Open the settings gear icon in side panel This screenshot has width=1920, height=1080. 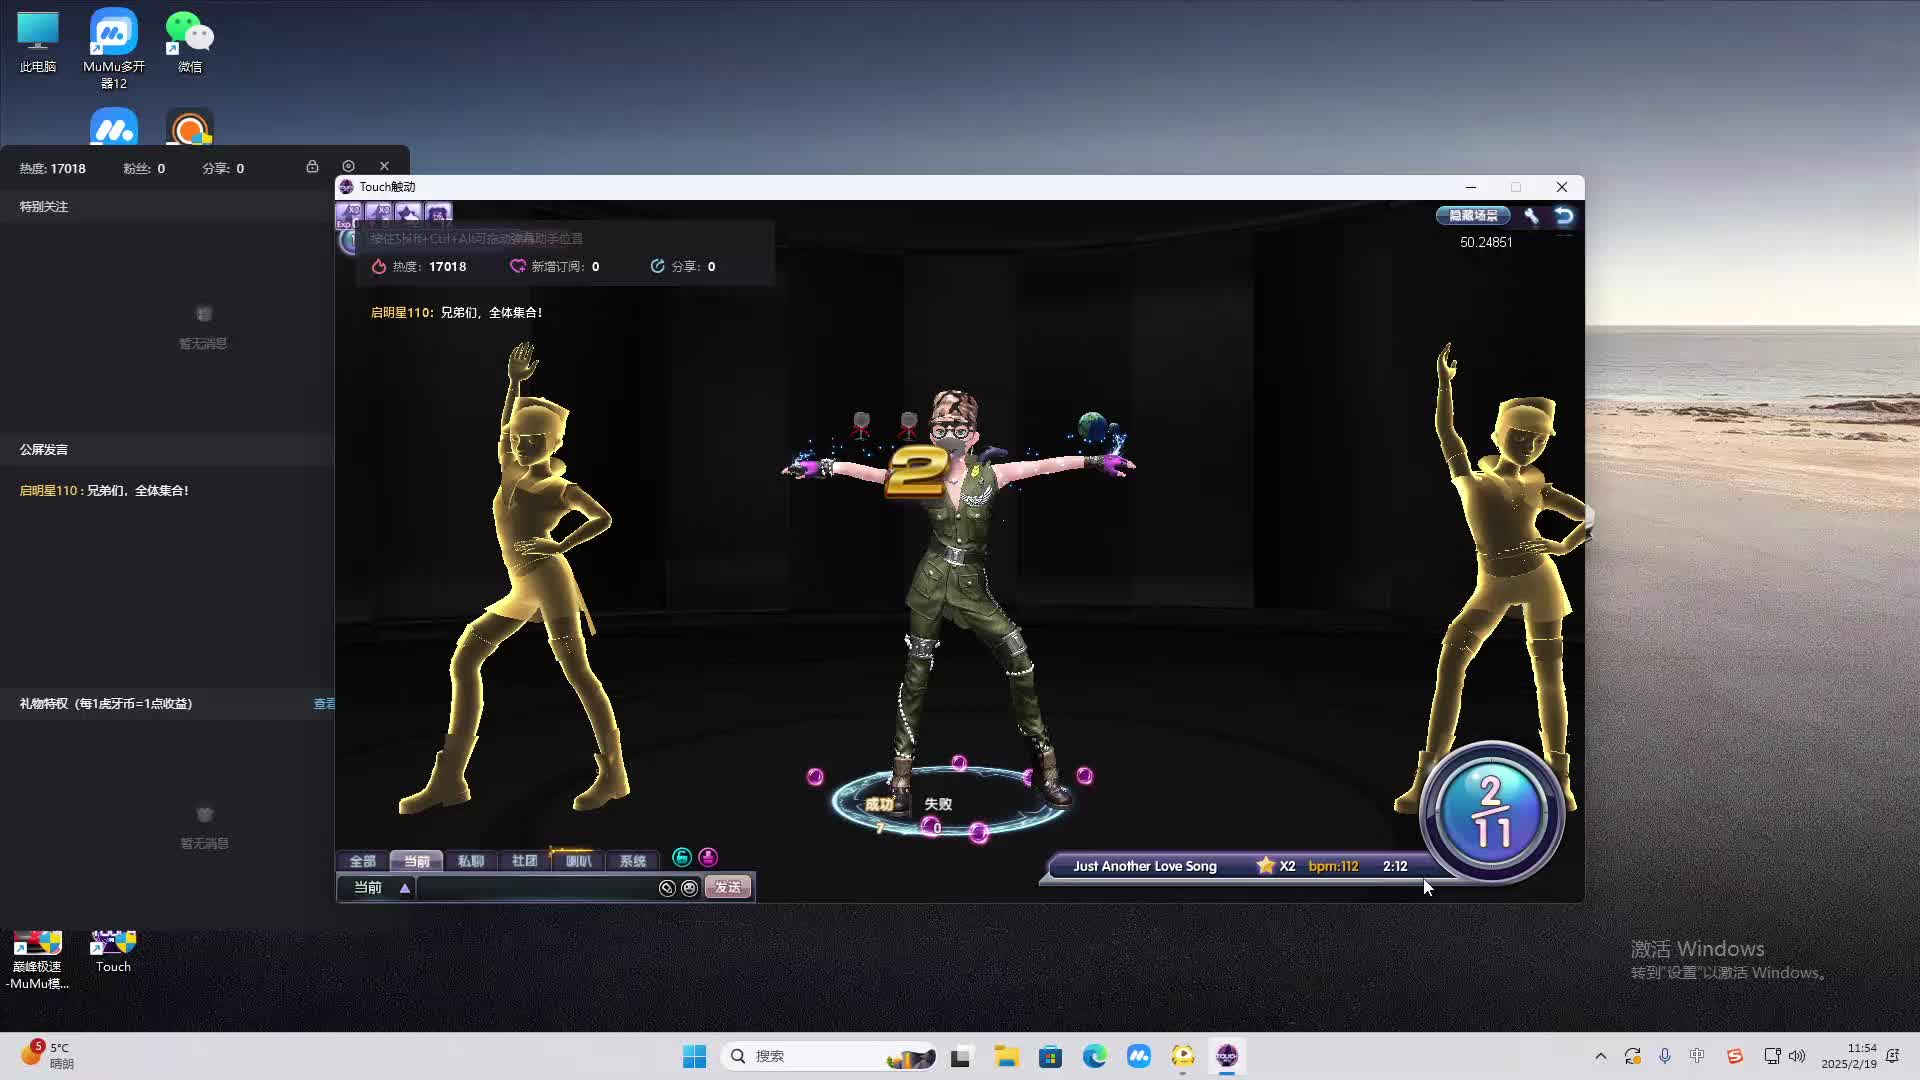point(348,166)
